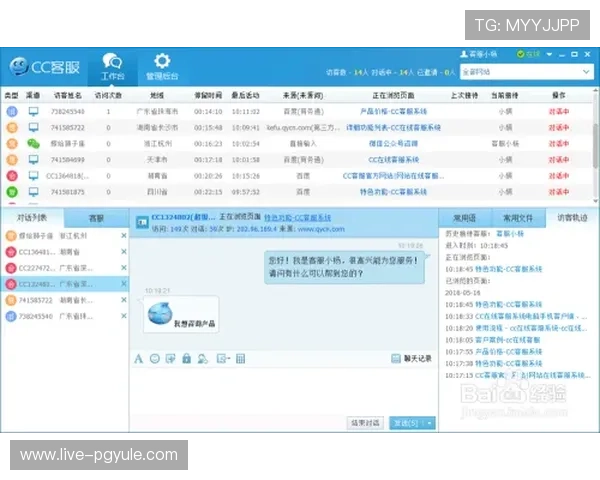This screenshot has height=480, width=600.
Task: Click monitor channel icon for visitor 741584699
Action: coord(34,159)
